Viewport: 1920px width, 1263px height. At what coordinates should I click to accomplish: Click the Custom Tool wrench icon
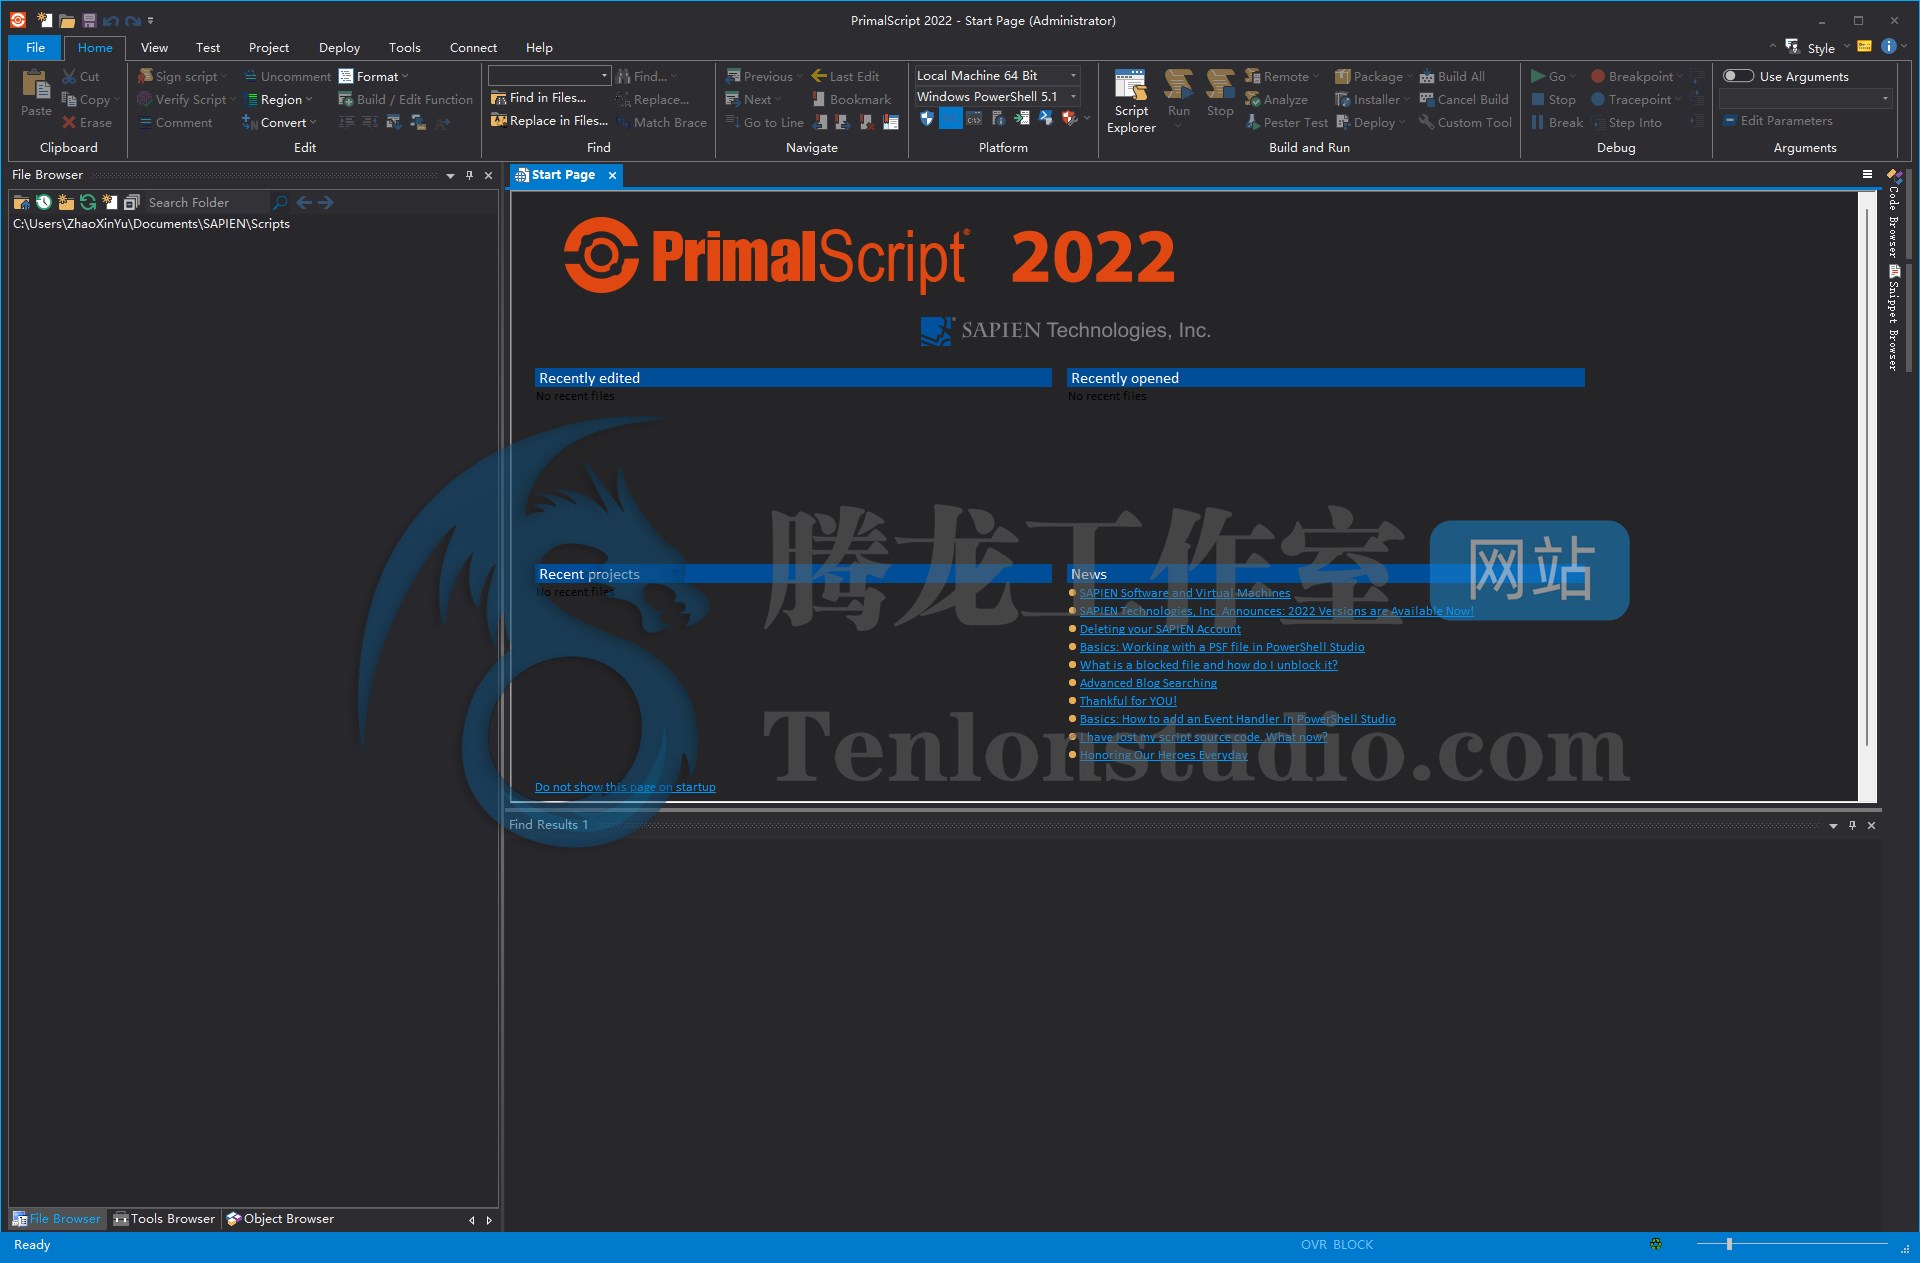(x=1427, y=122)
